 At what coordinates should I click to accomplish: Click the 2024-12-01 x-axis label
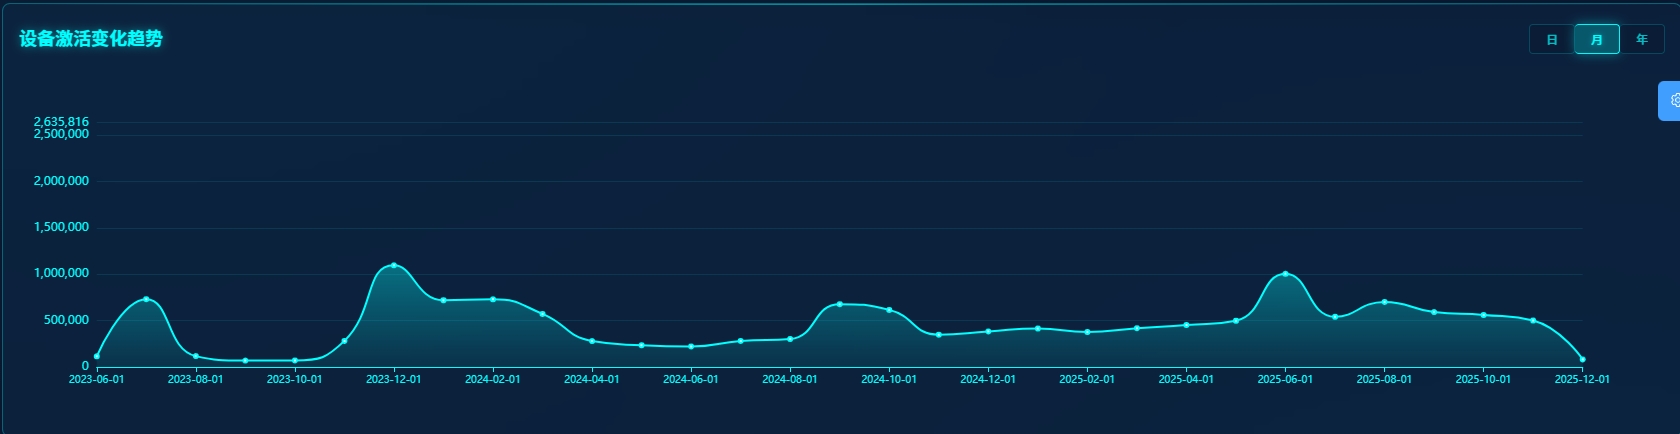tap(987, 380)
